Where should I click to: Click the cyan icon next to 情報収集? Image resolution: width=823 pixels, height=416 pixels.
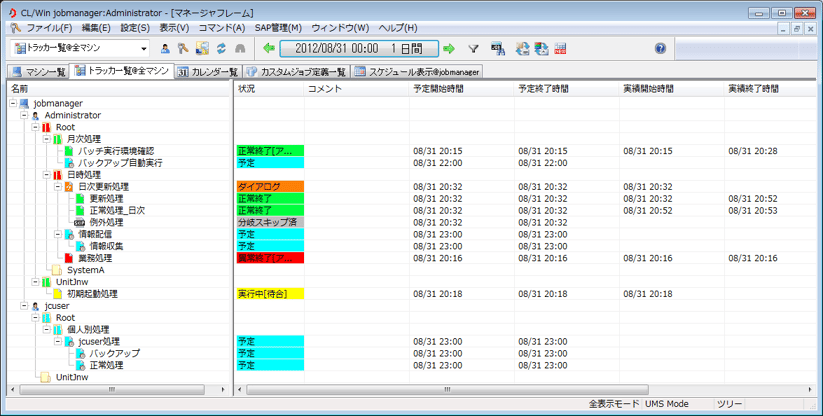(80, 246)
